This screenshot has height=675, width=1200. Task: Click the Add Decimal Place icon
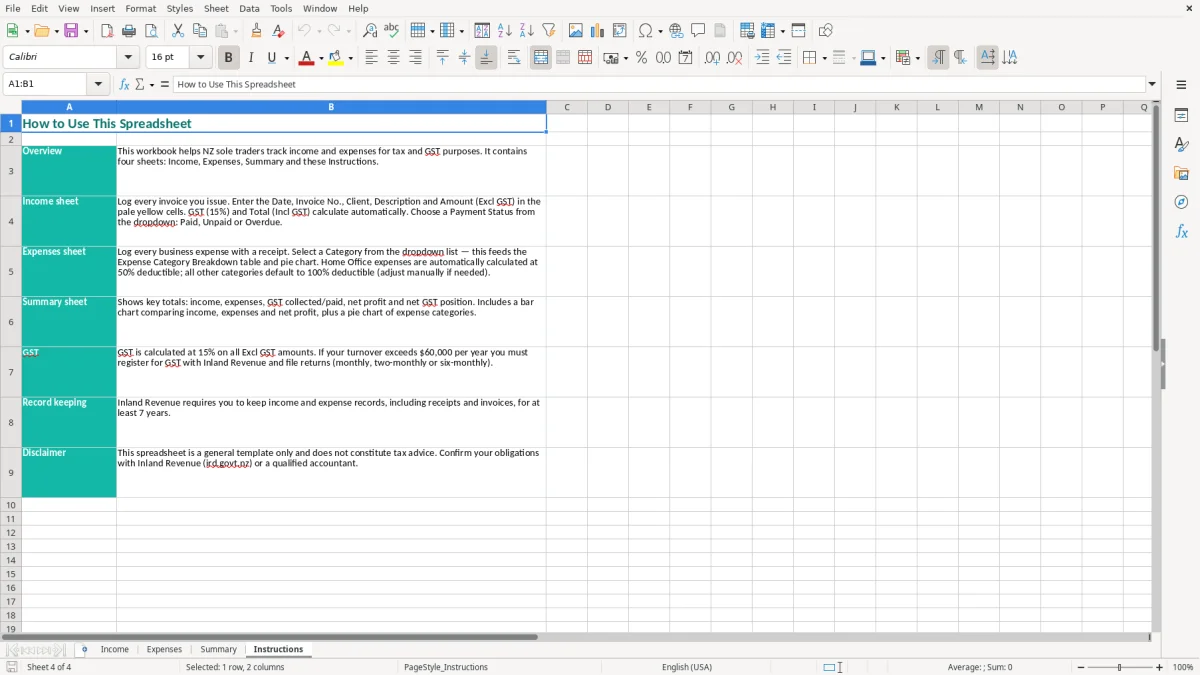[x=712, y=58]
